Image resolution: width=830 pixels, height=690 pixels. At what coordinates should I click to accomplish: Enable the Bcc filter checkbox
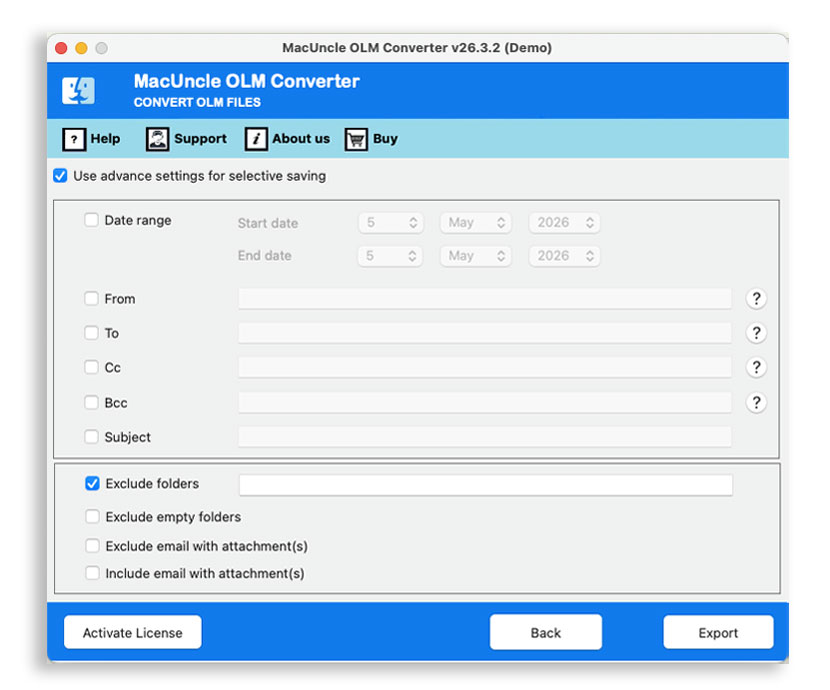(92, 402)
